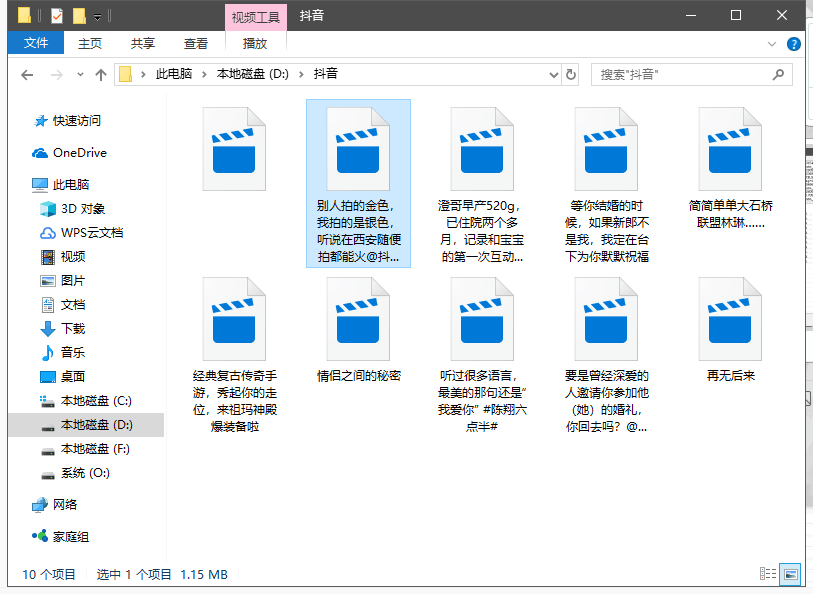
Task: Click the search magnifier in 搜索"抖音" box
Action: [x=778, y=74]
